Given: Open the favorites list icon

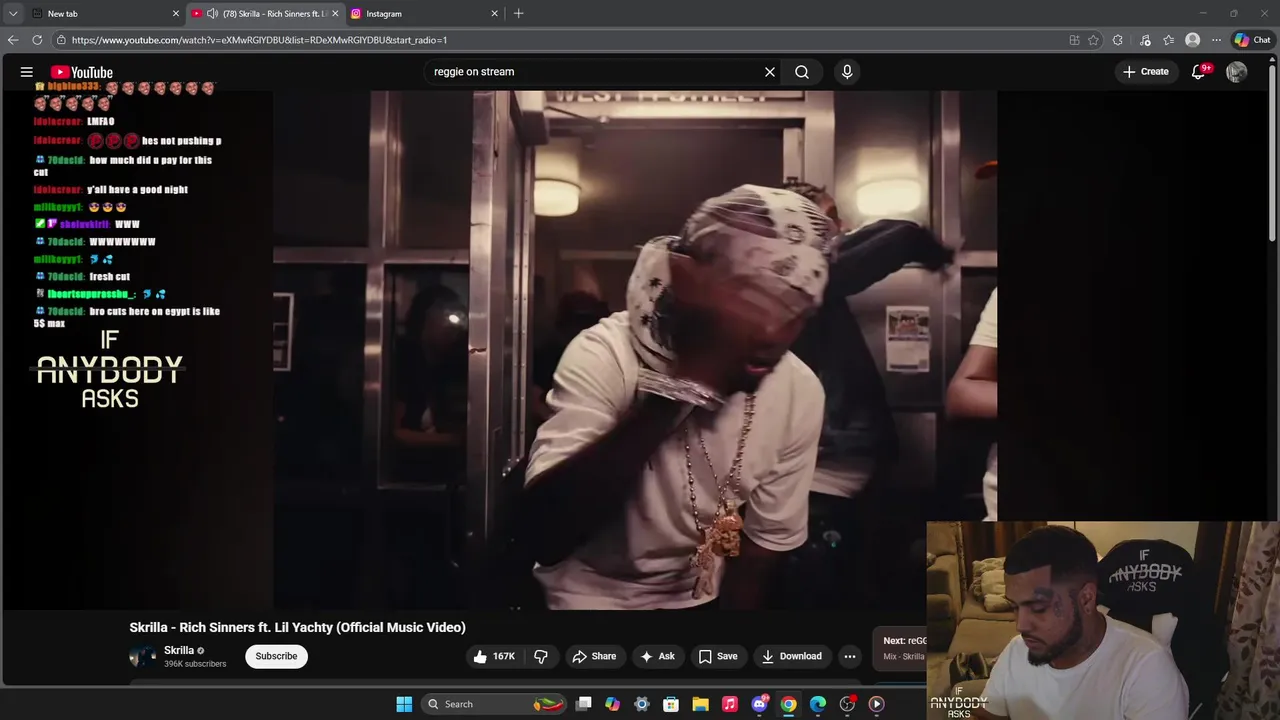Looking at the screenshot, I should point(1168,40).
